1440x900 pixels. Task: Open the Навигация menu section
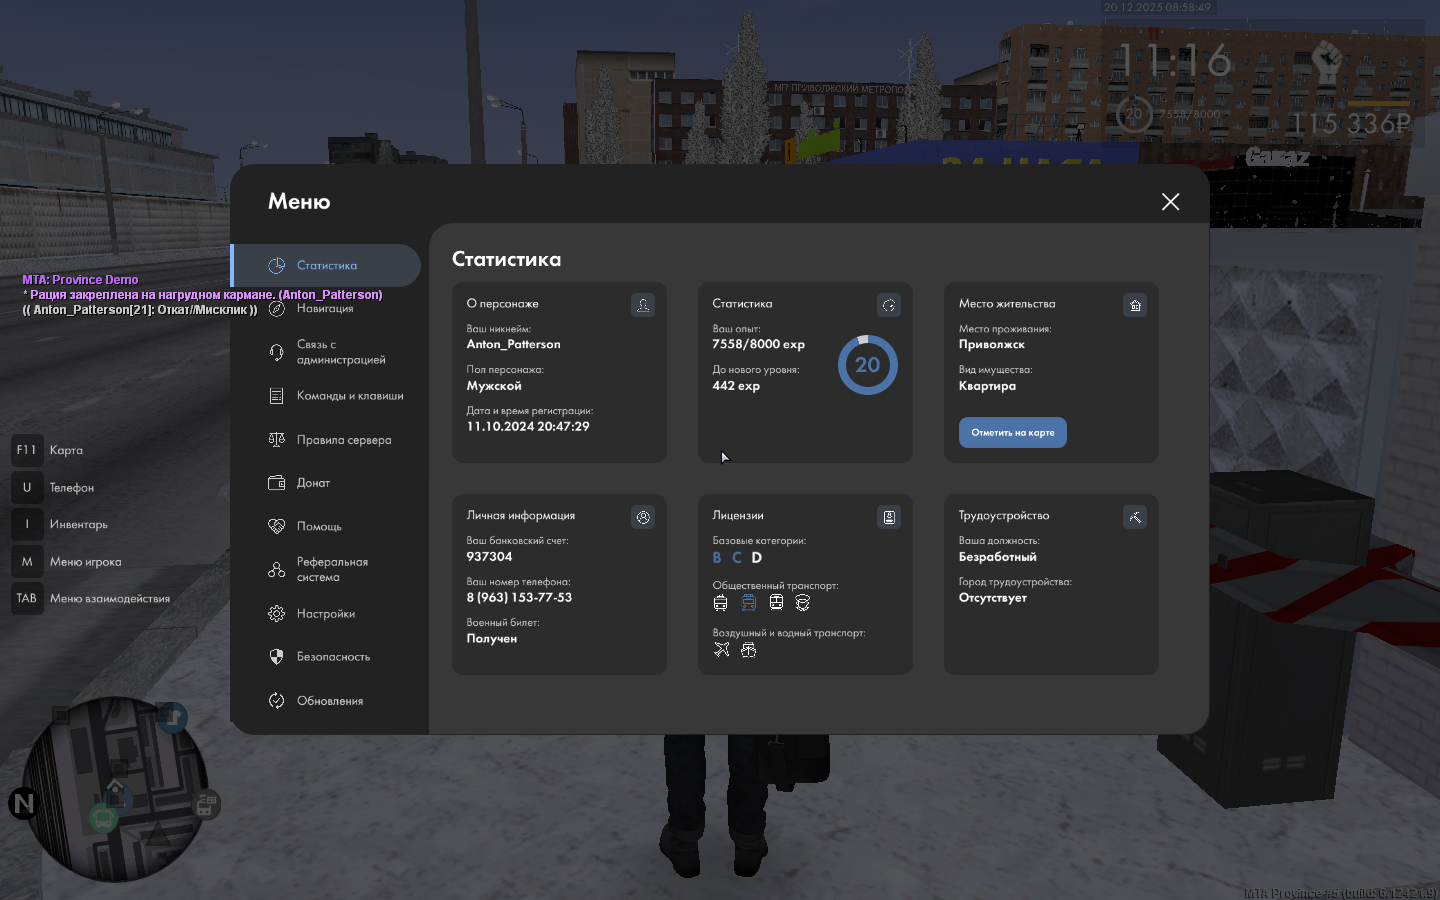[x=325, y=309]
